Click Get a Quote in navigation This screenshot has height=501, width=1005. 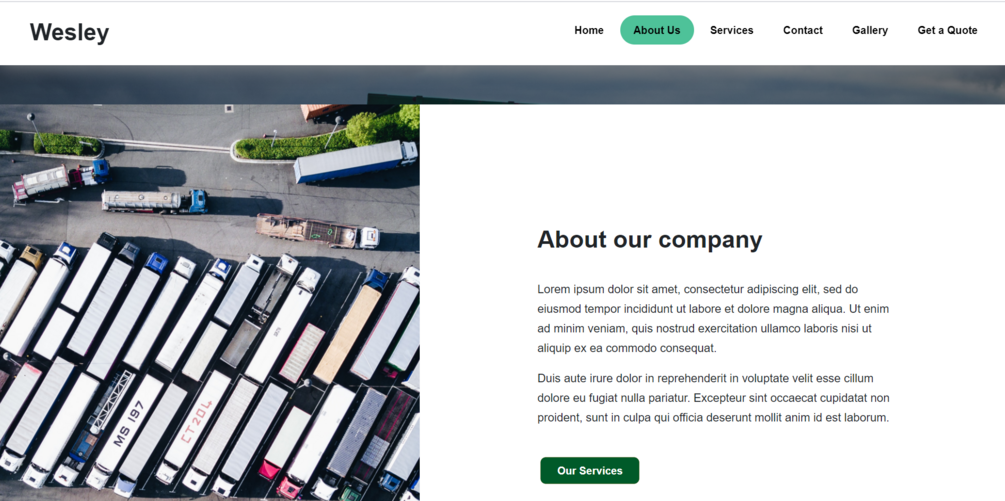[x=947, y=30]
